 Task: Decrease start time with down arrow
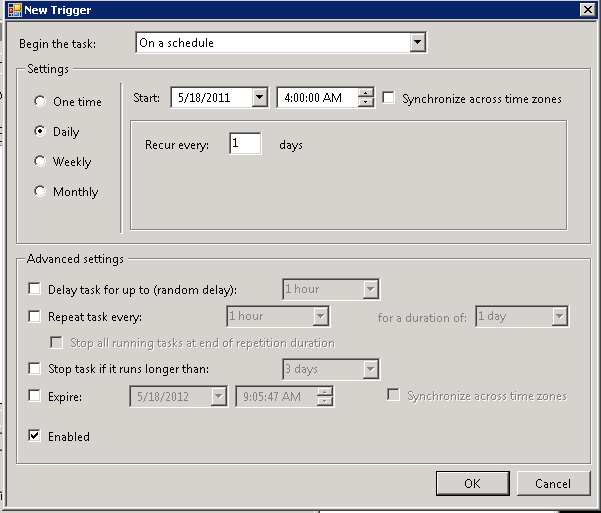click(366, 103)
